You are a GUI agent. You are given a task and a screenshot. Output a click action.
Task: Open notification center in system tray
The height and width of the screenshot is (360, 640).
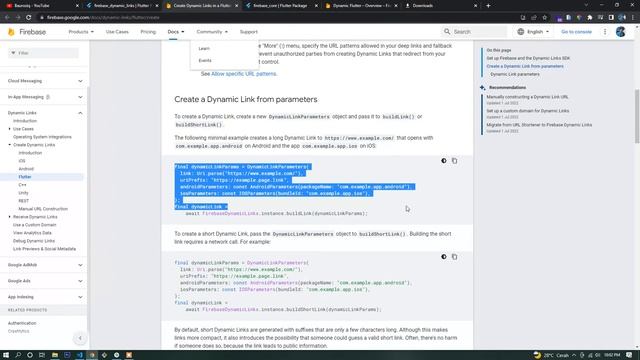point(629,355)
